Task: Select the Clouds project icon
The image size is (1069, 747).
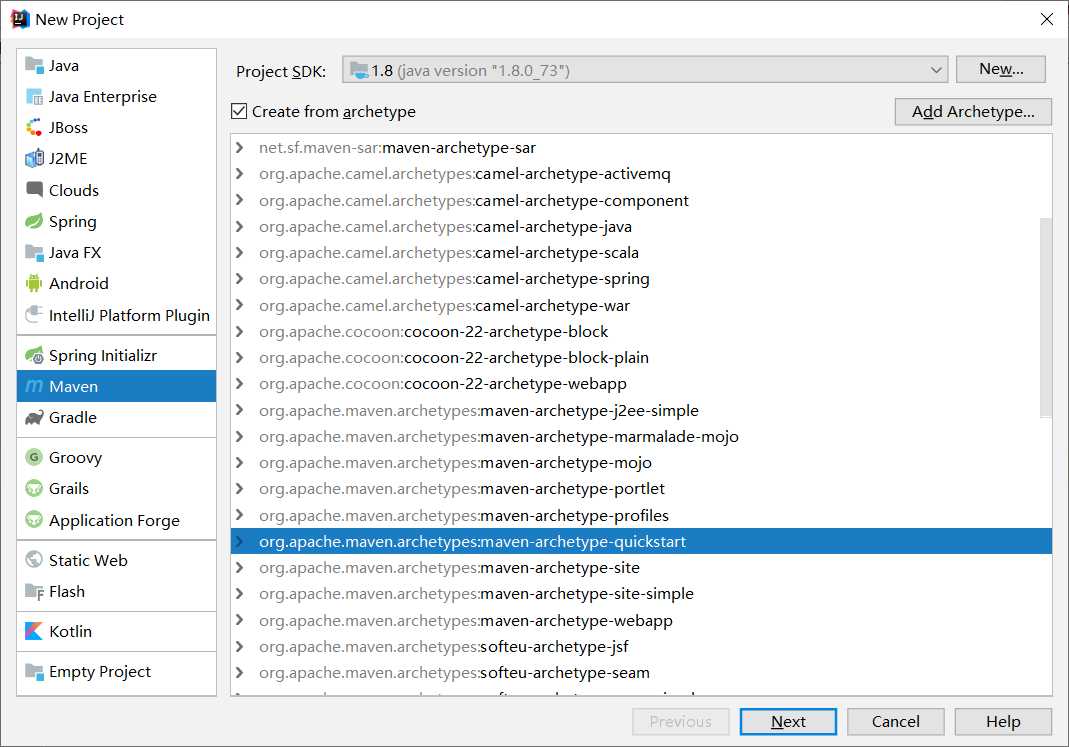Action: (34, 190)
